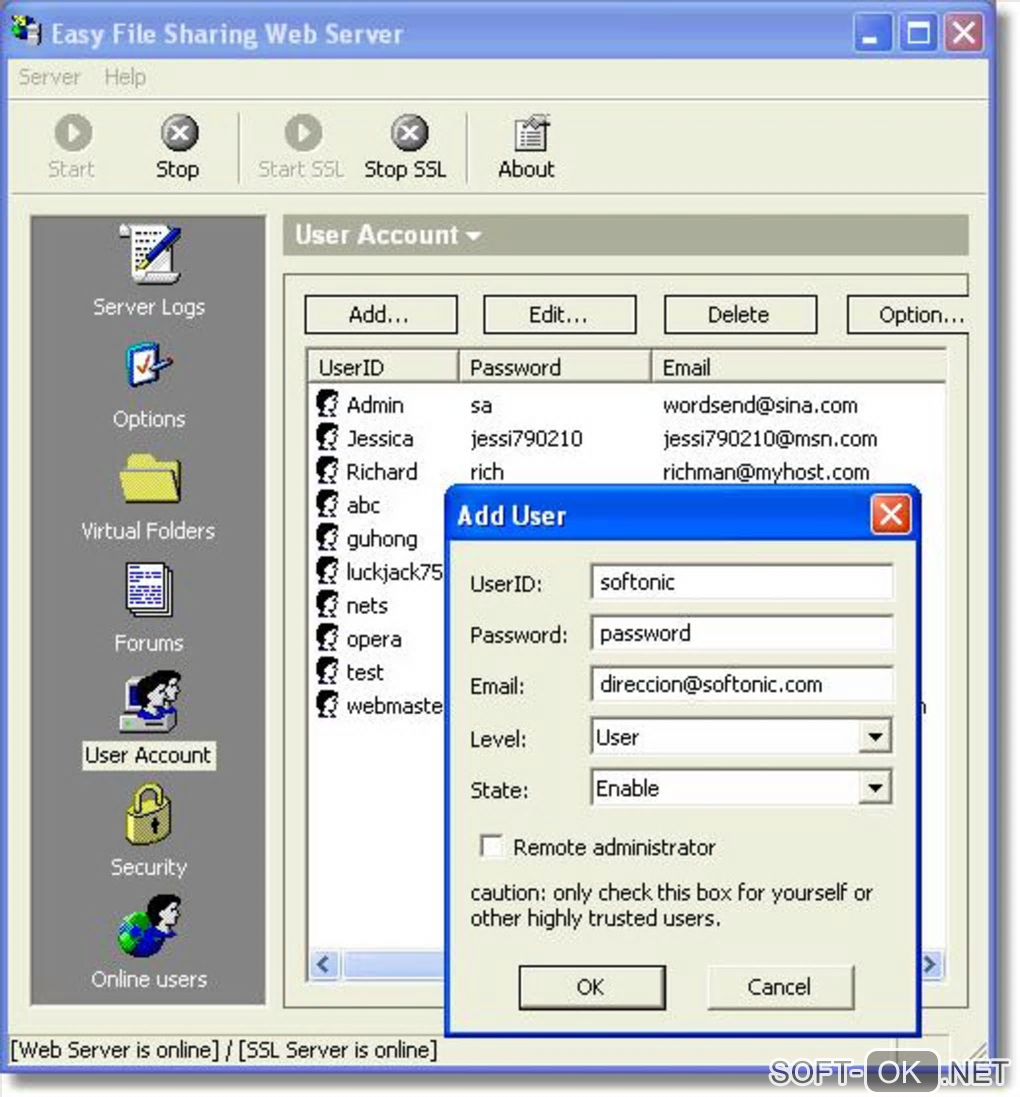
Task: Click the Stop SSL toolbar icon
Action: [409, 133]
